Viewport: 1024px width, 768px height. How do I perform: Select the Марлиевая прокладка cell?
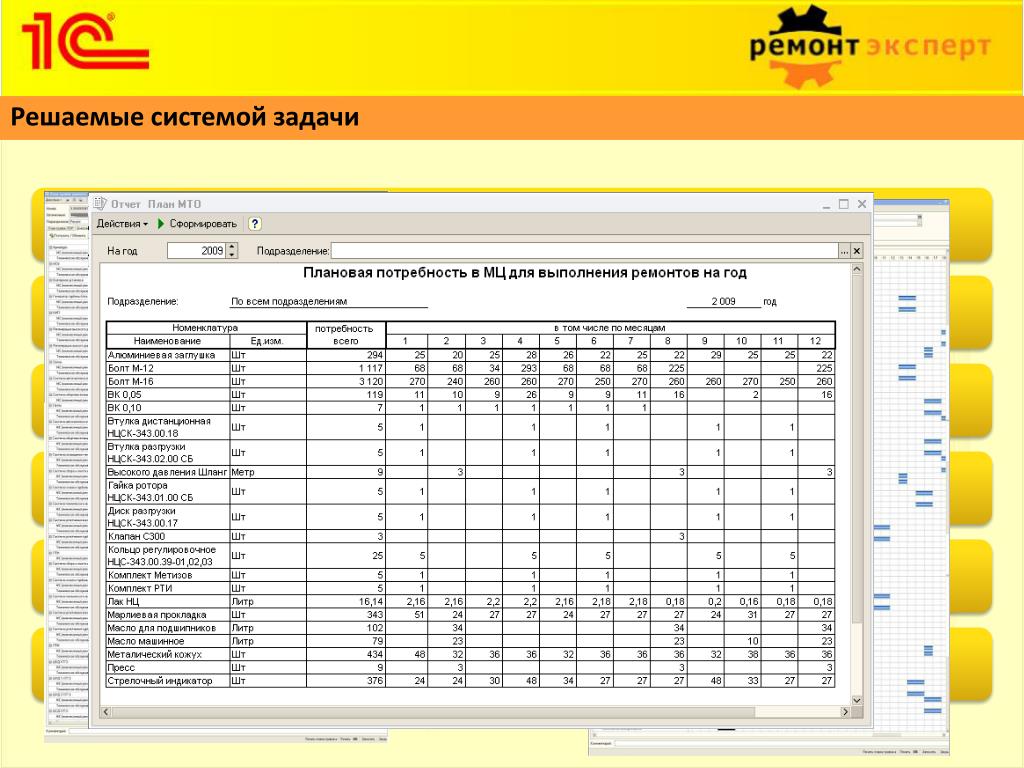point(168,615)
